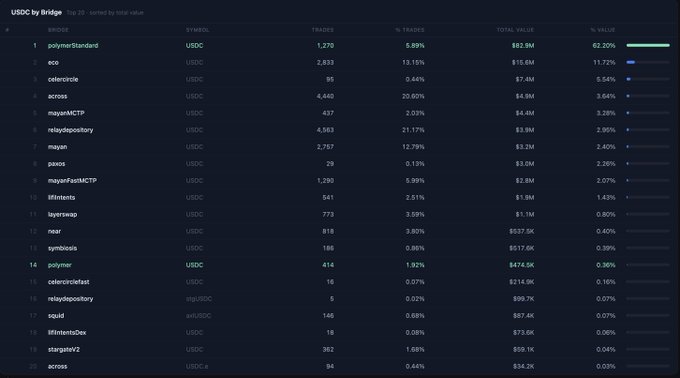Select the 2,757 trades cell for mayan
This screenshot has width=680, height=378.
pyautogui.click(x=325, y=147)
